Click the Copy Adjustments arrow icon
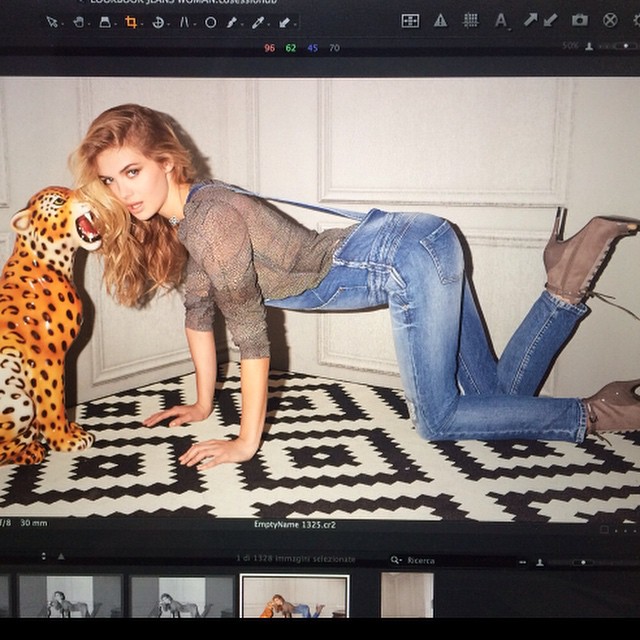Image resolution: width=640 pixels, height=640 pixels. tap(530, 20)
